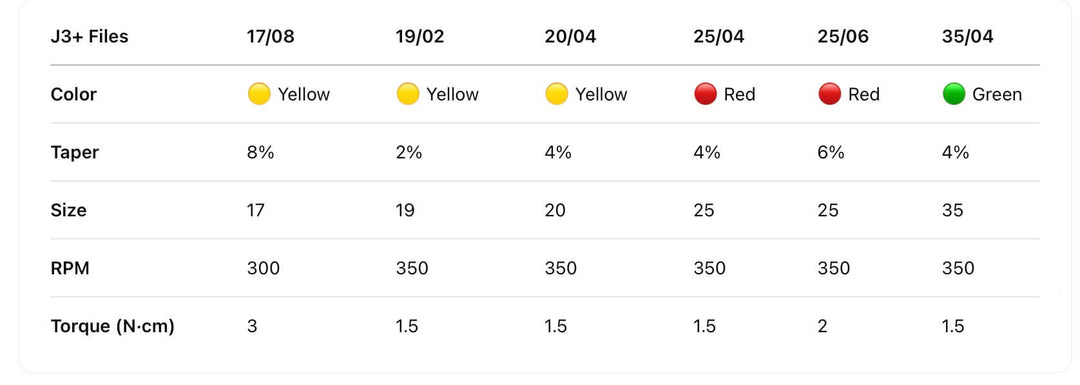Select the 25/06 column header
This screenshot has width=1080, height=385.
843,37
